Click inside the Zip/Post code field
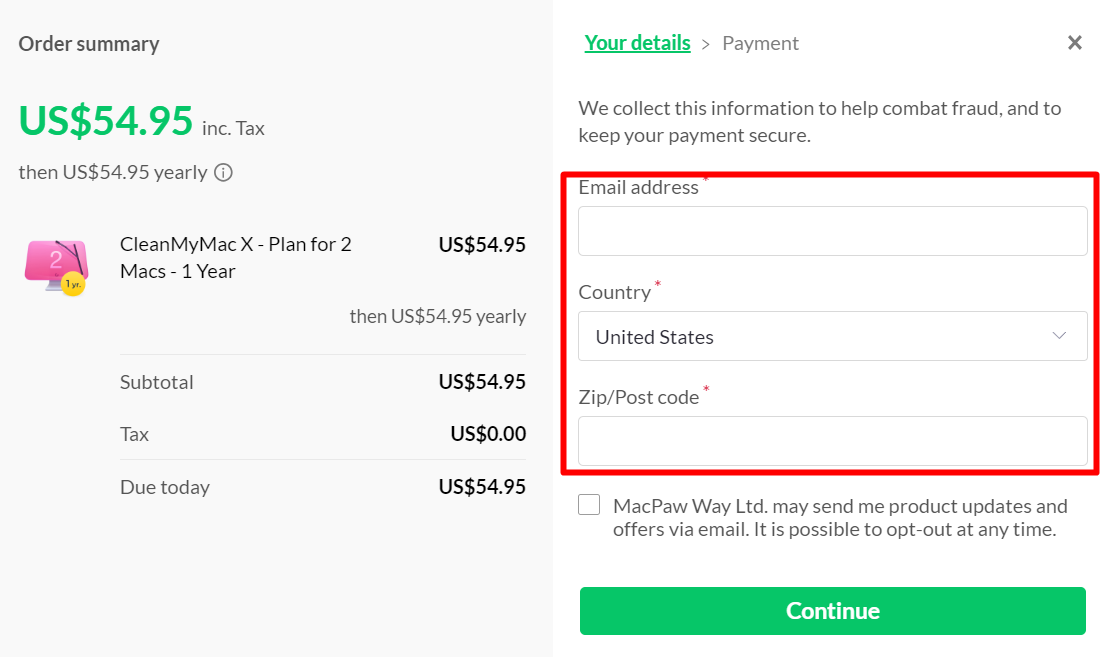 (x=833, y=441)
